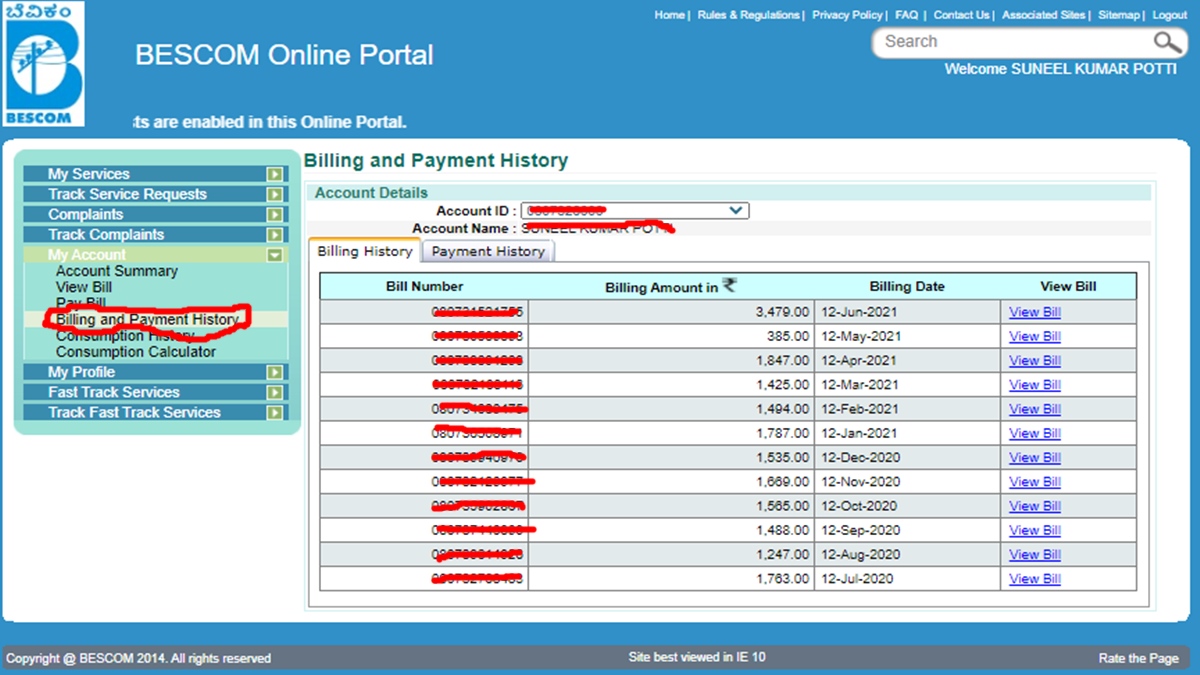View Bill for 12-May-2021
Viewport: 1200px width, 675px height.
coord(1035,336)
